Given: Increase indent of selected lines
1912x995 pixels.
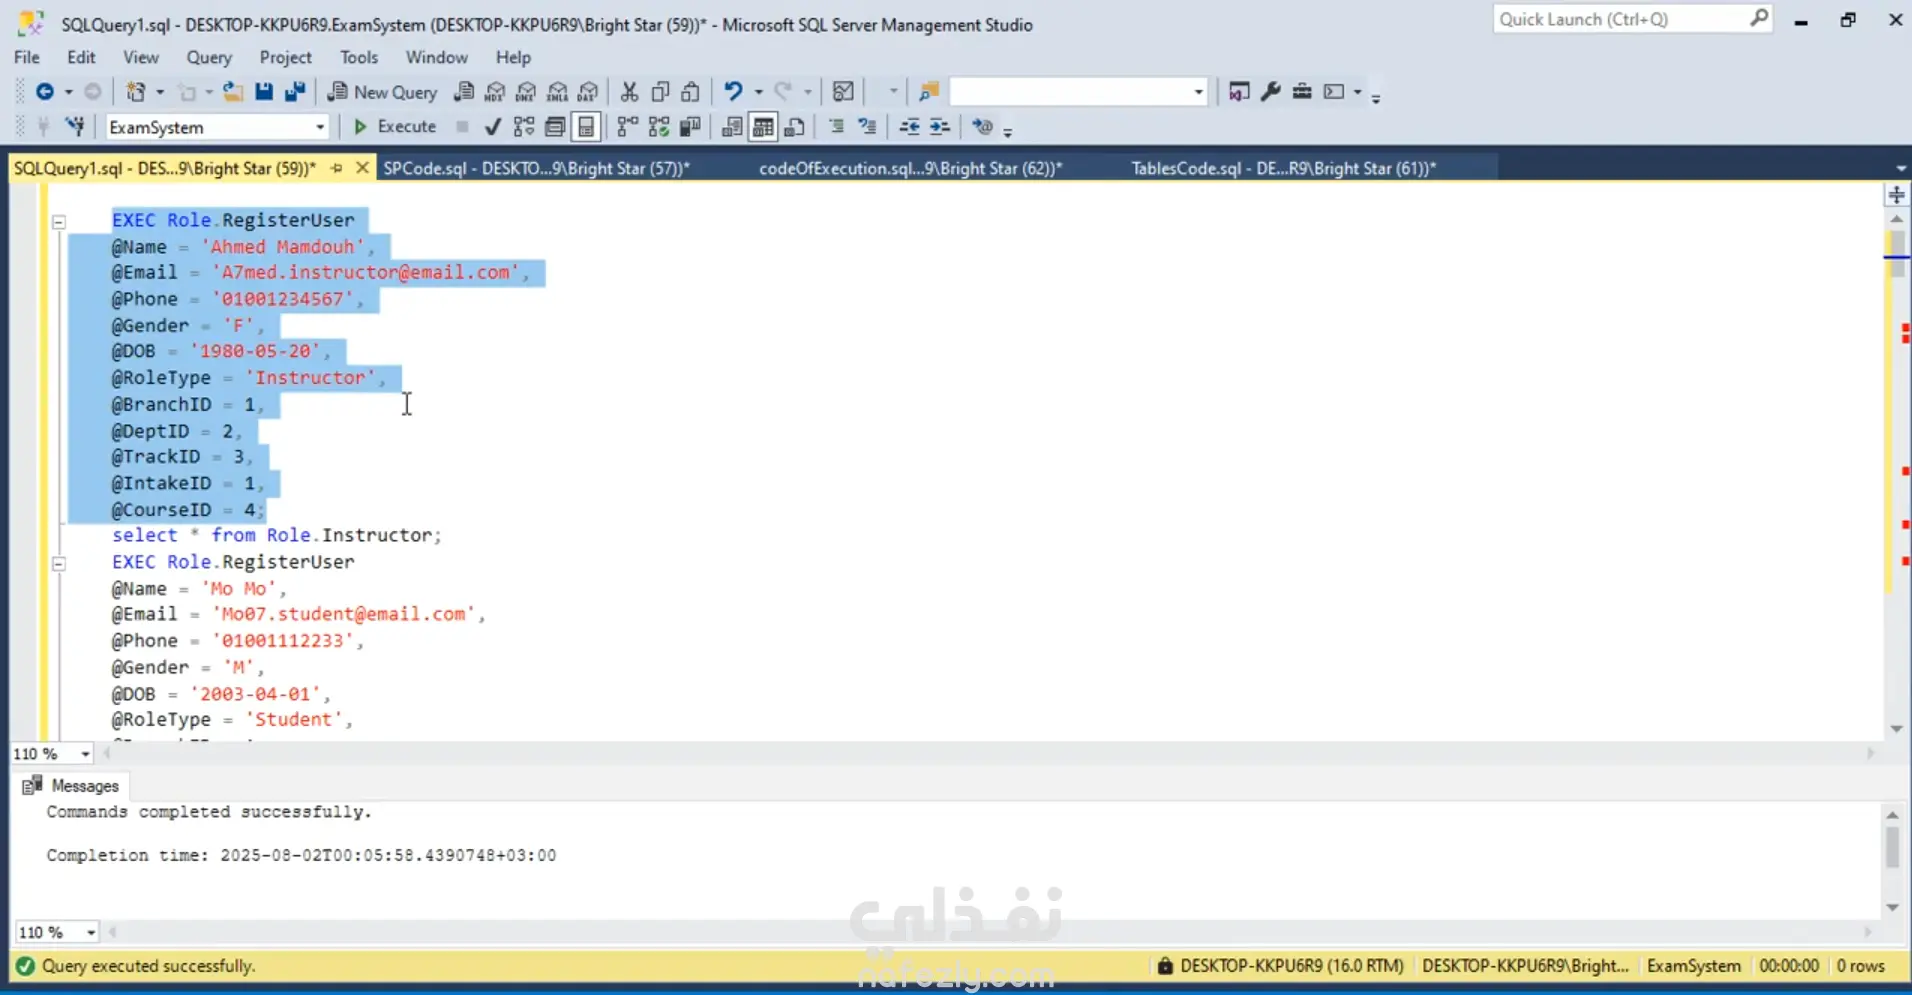Looking at the screenshot, I should [x=940, y=127].
